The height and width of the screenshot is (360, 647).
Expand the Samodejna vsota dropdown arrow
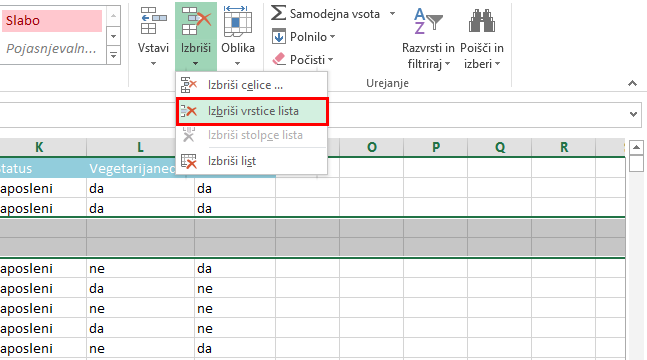point(392,14)
